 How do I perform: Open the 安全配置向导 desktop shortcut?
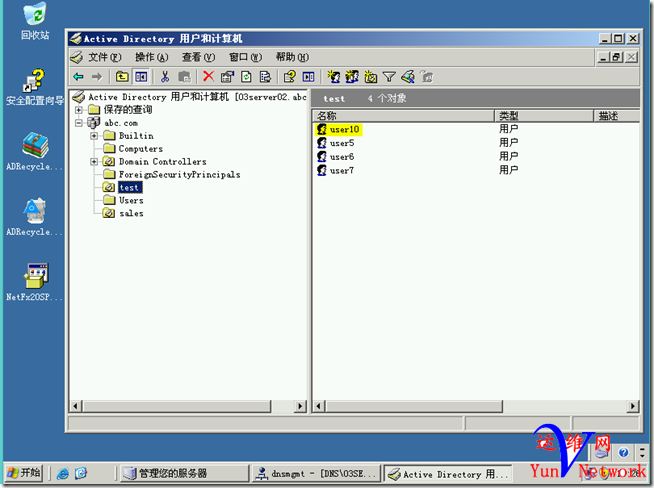pos(35,87)
